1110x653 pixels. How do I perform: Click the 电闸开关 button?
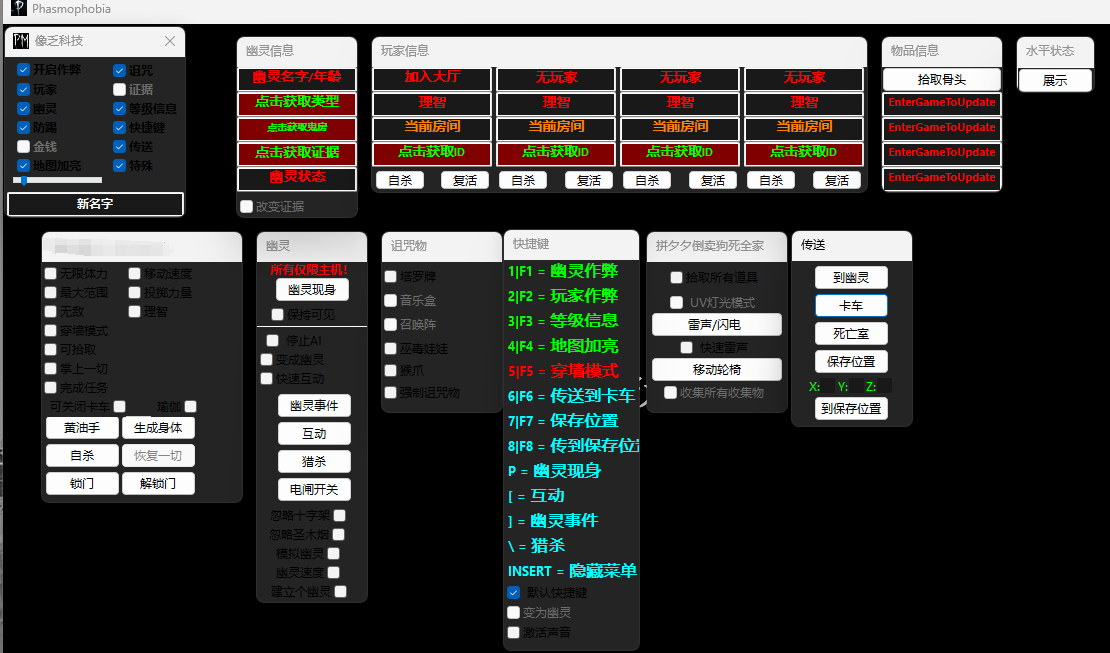pos(314,489)
